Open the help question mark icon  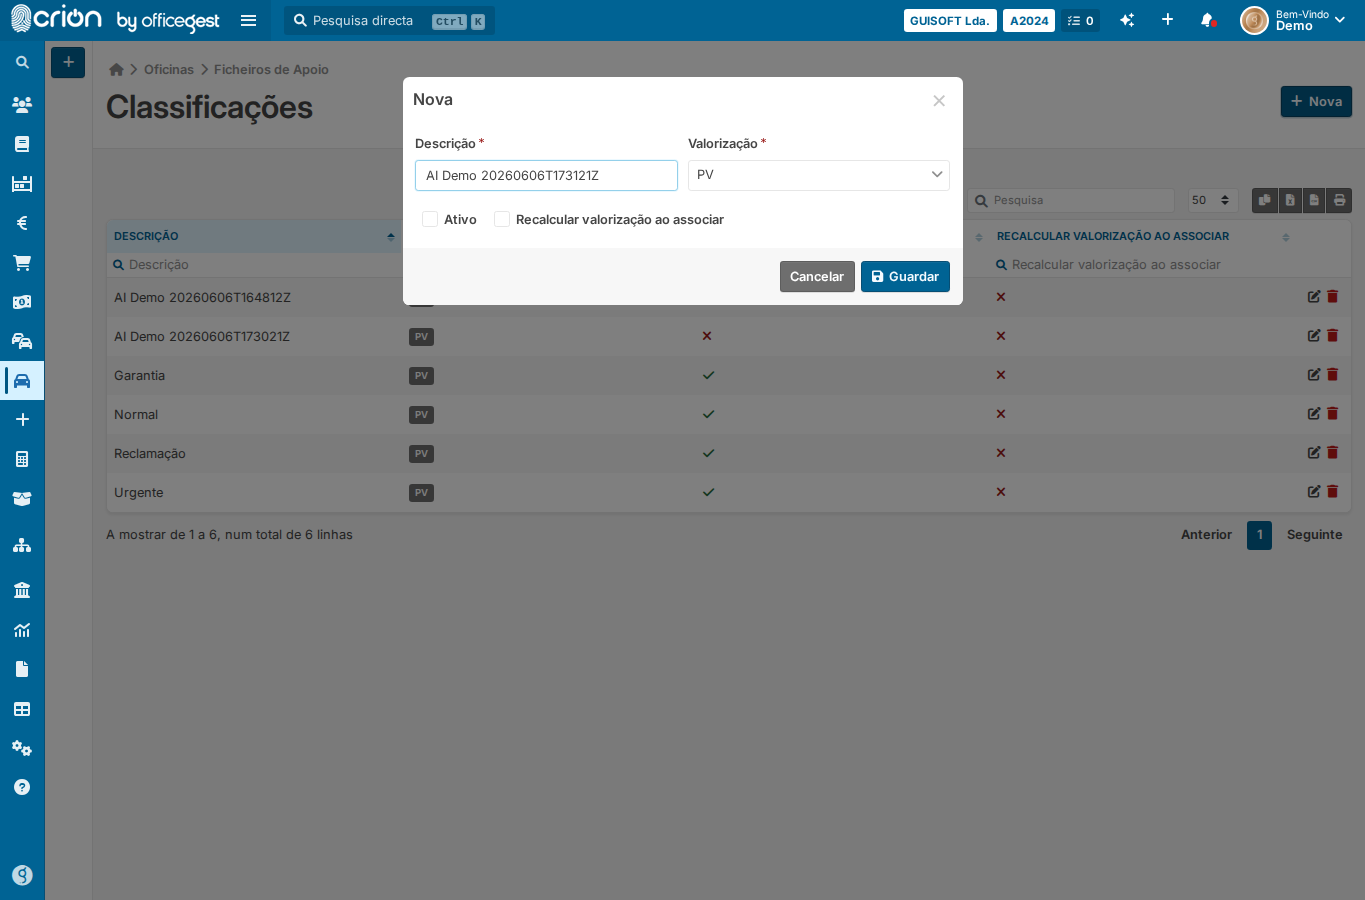click(22, 787)
